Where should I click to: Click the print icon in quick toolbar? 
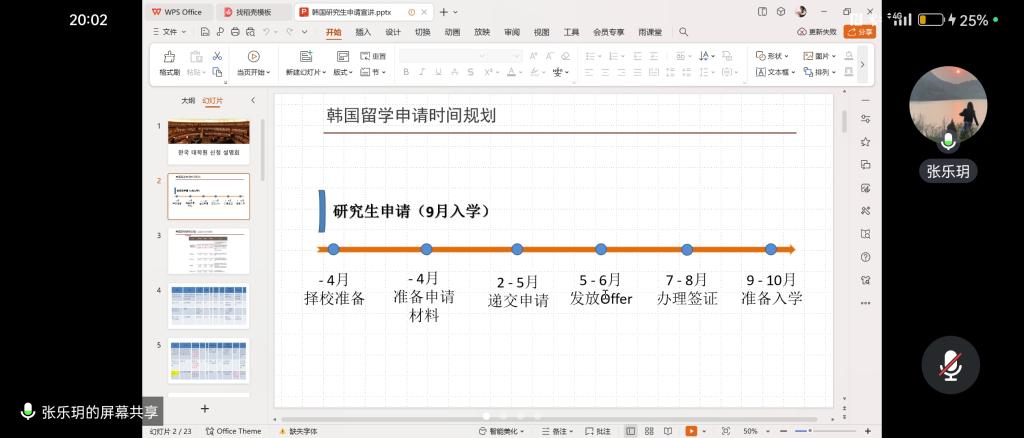point(234,32)
